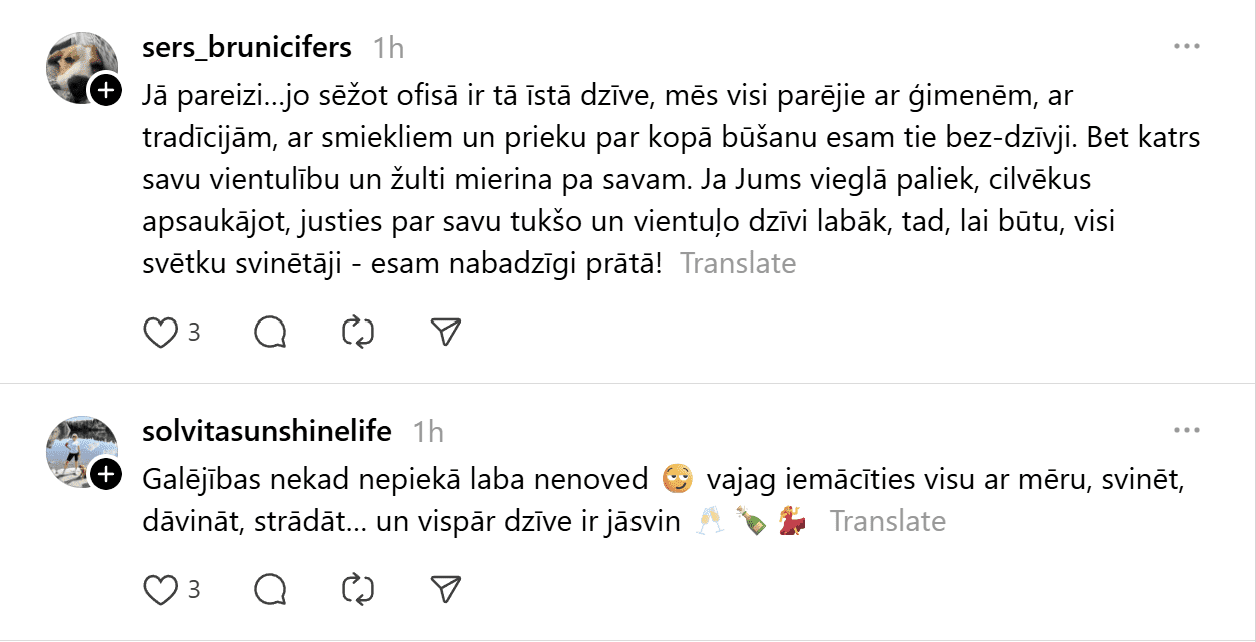Open the 1h timestamp on solvitasunshinelife post

428,432
